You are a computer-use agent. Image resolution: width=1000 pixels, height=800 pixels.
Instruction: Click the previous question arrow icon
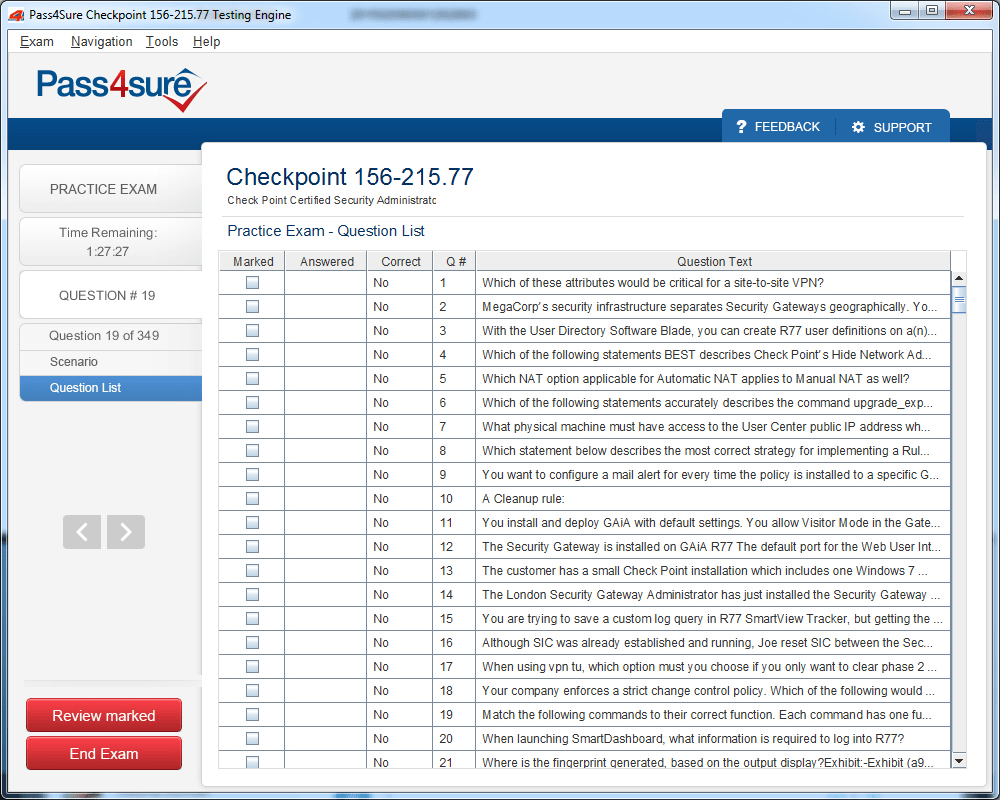[82, 532]
